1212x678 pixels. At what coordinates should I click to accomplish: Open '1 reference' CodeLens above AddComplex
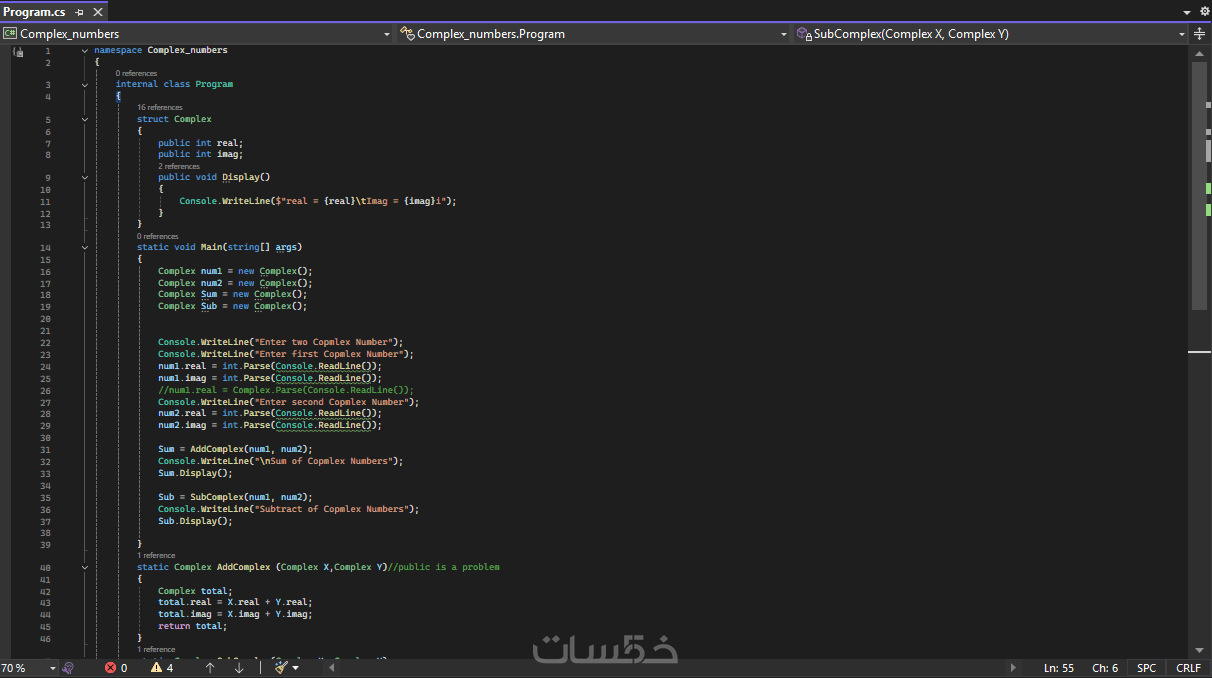click(156, 555)
